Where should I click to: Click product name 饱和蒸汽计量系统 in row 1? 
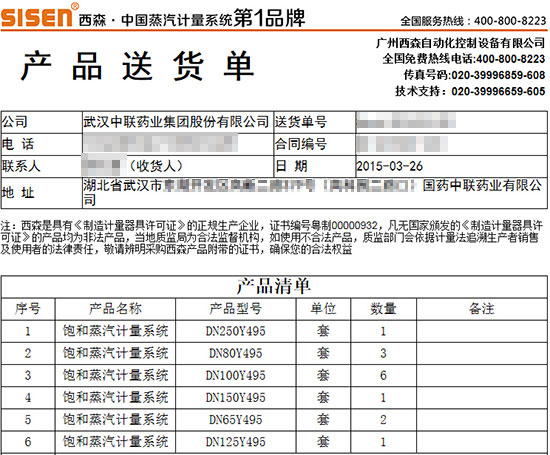[115, 331]
